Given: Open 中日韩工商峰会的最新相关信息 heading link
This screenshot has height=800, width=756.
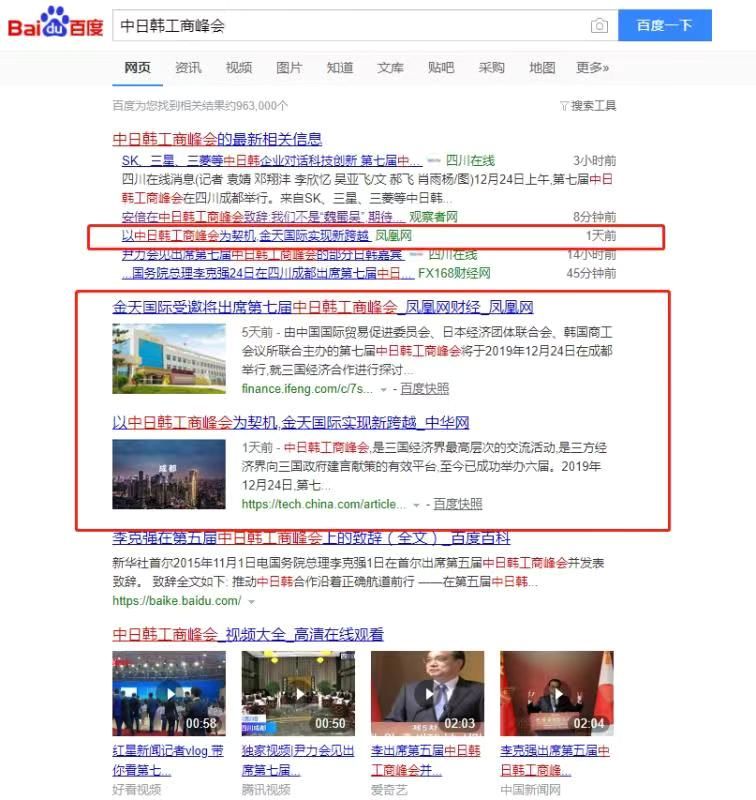Looking at the screenshot, I should click(217, 139).
